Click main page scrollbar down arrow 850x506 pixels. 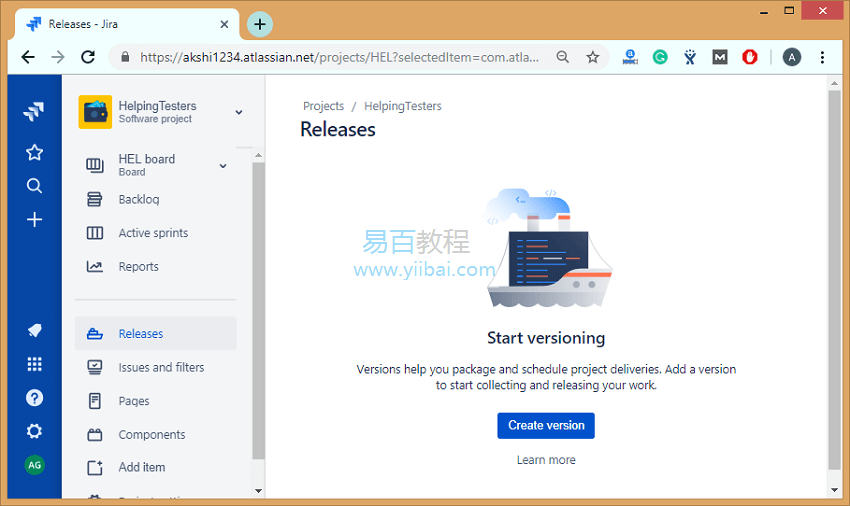[834, 490]
